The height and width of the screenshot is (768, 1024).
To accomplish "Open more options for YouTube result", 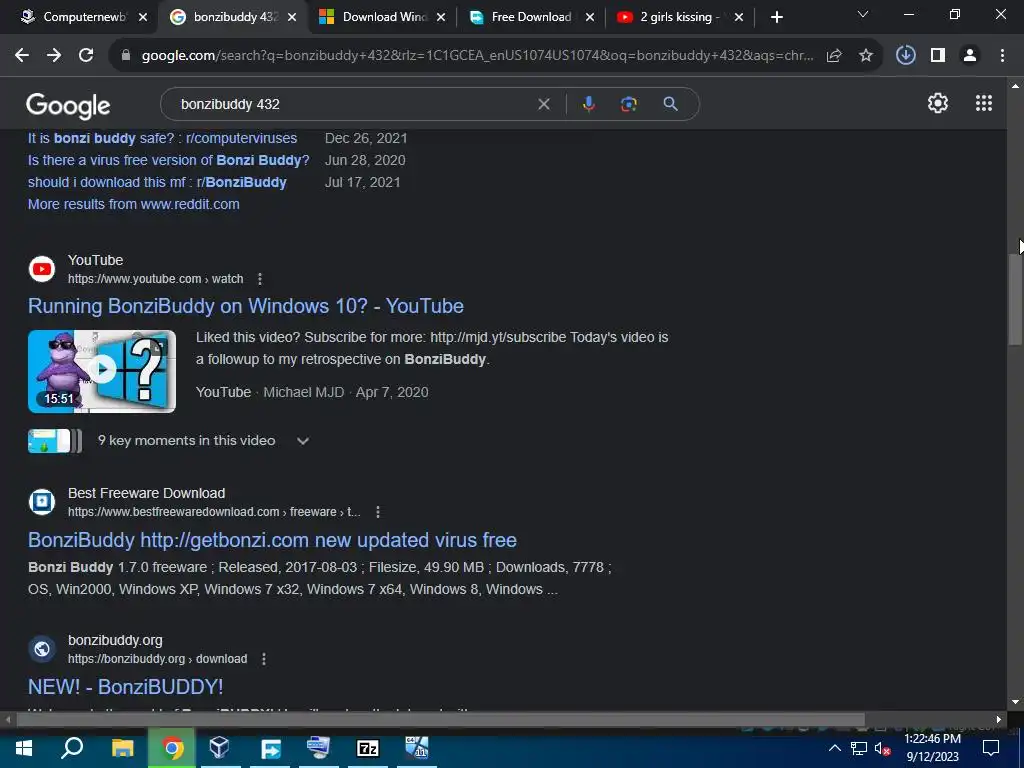I will click(x=260, y=279).
